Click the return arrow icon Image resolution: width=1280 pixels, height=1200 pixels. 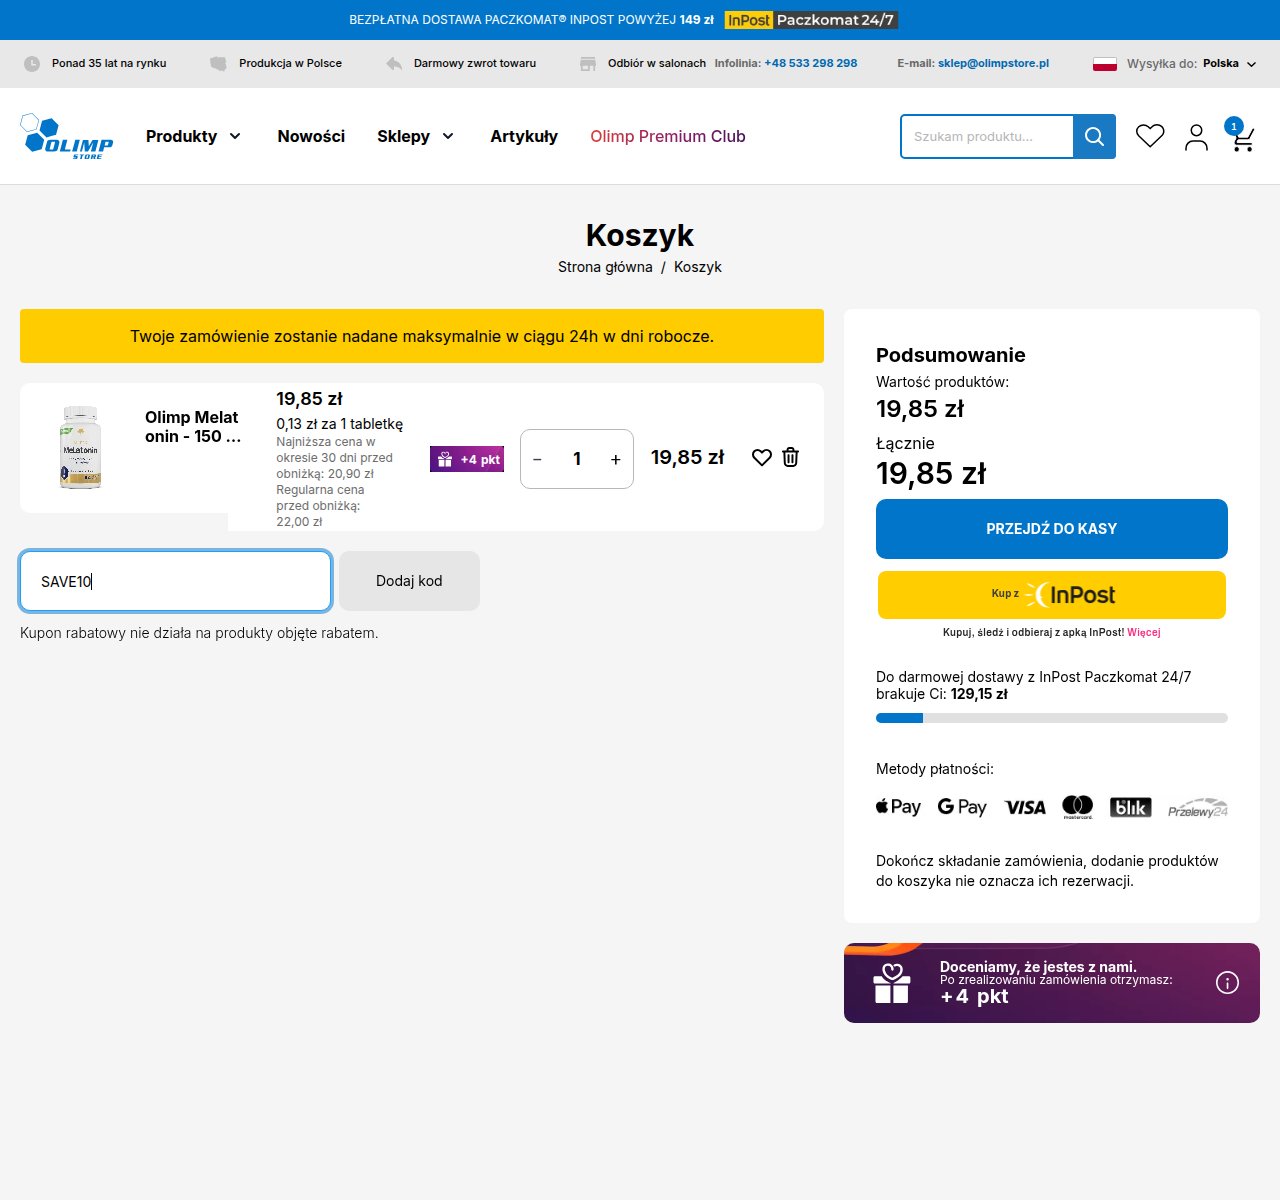point(394,63)
